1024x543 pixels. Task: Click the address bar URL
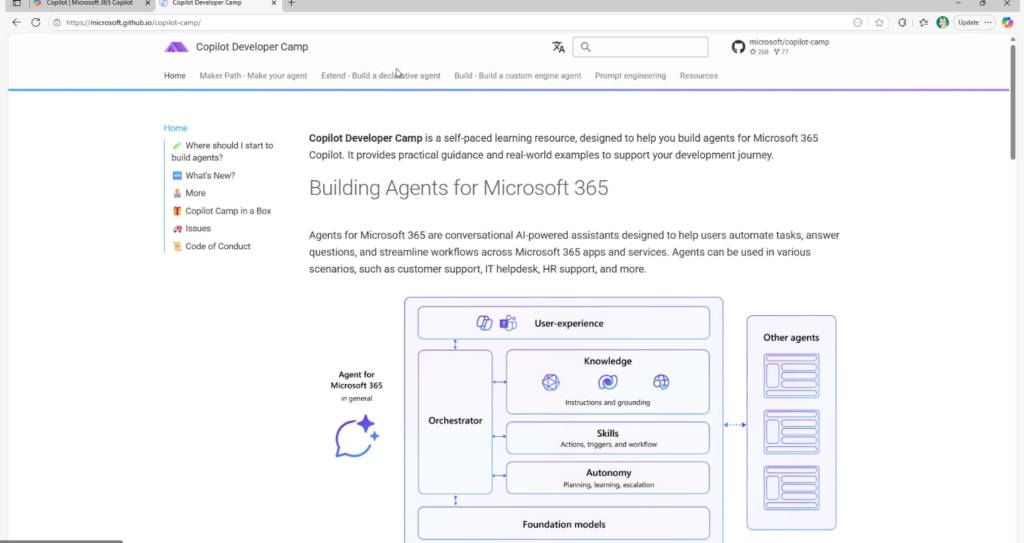click(133, 22)
